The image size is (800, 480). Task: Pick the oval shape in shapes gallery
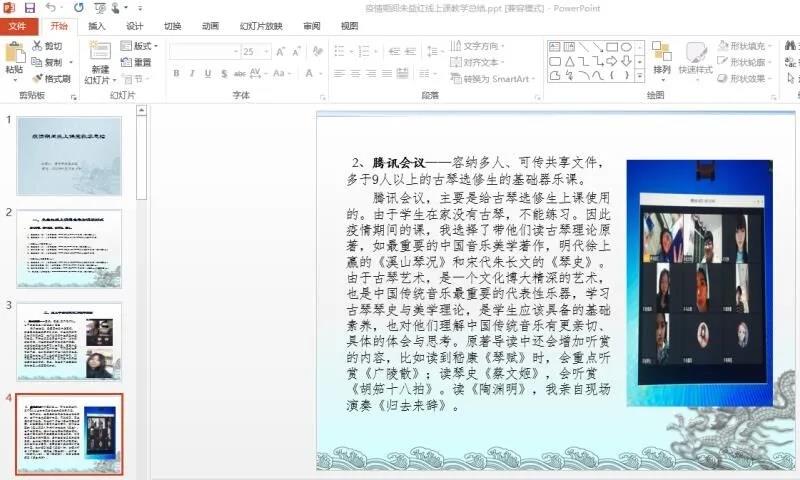coord(626,46)
